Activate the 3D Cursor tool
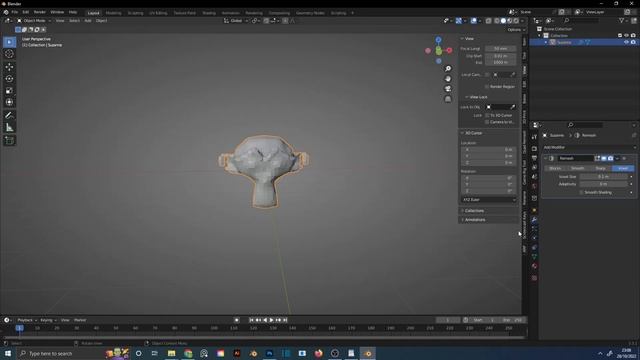 coord(9,54)
